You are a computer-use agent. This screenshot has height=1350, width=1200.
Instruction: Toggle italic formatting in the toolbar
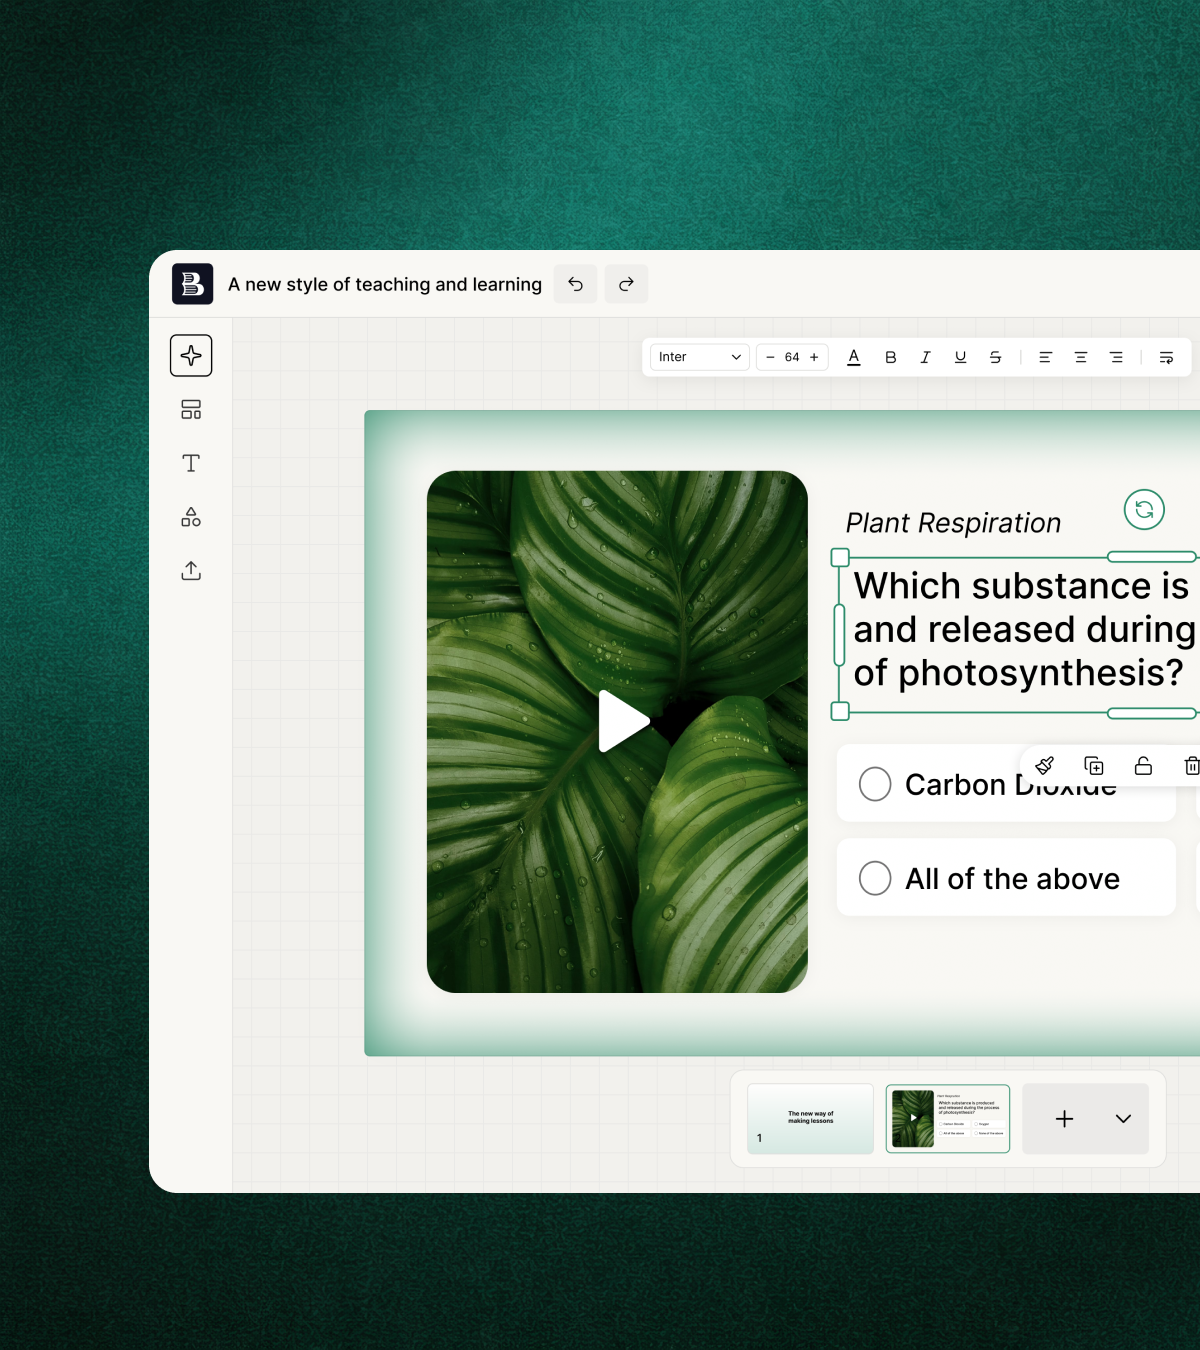(925, 357)
